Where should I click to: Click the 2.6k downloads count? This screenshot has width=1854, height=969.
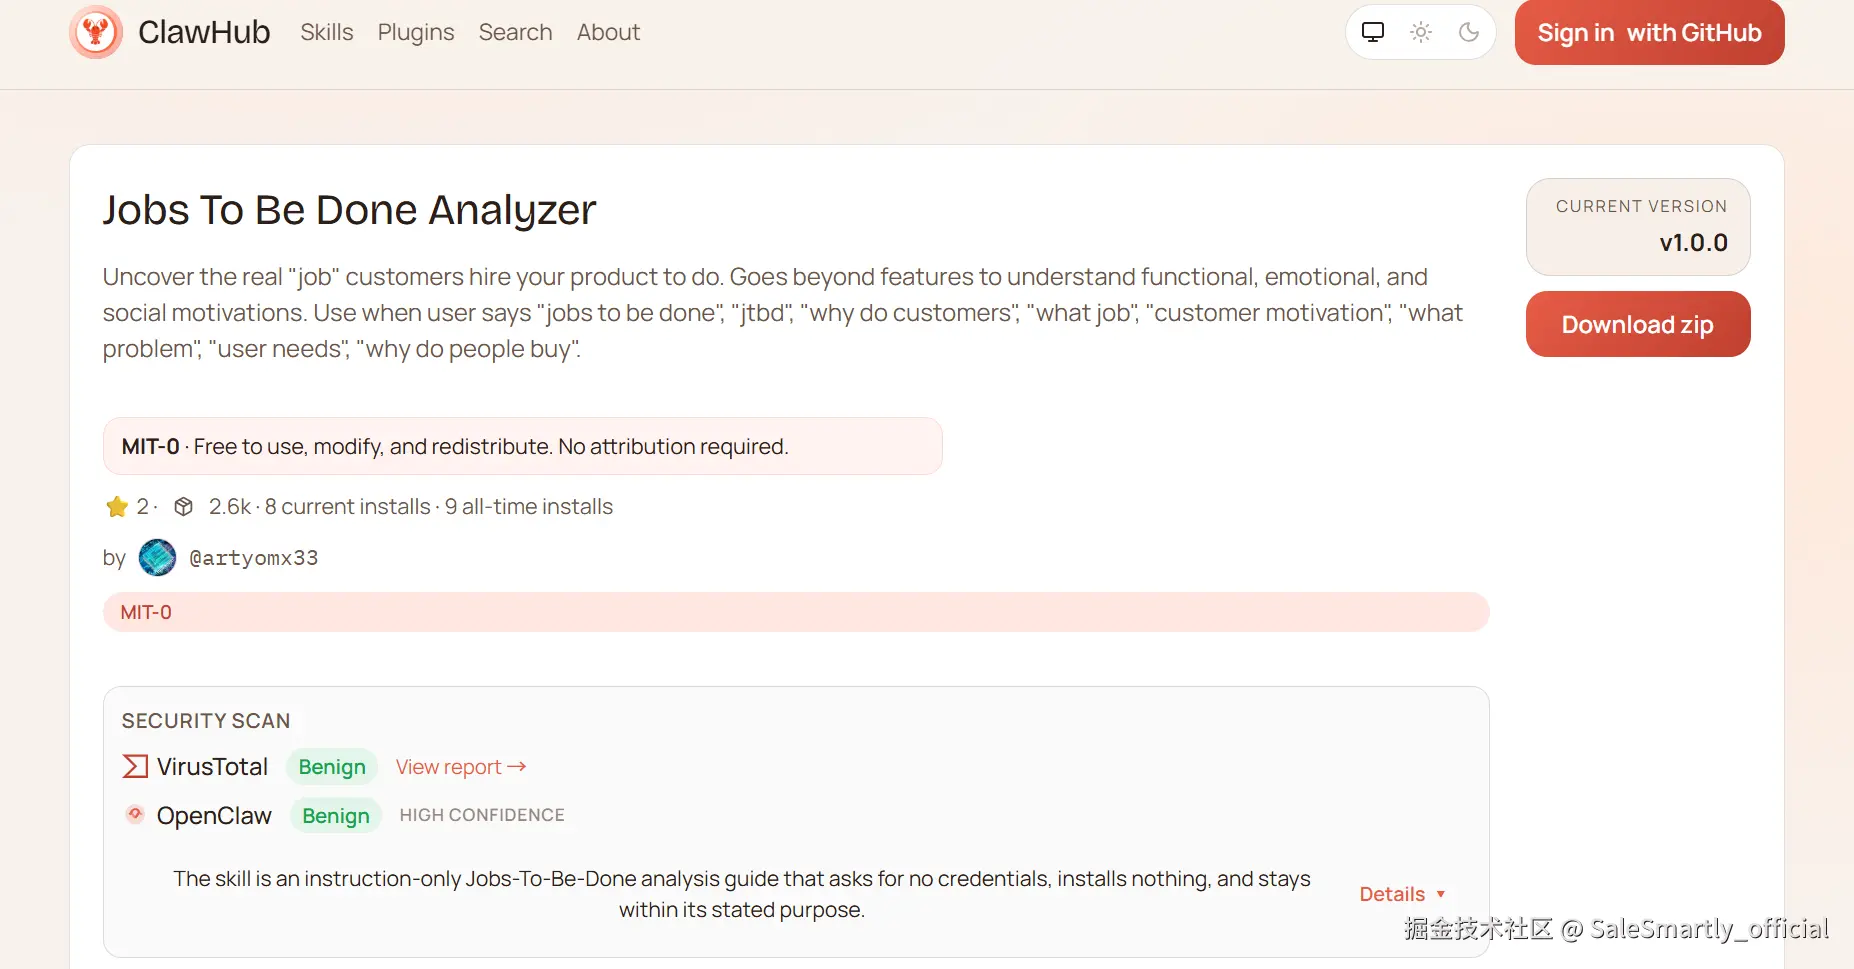[230, 507]
